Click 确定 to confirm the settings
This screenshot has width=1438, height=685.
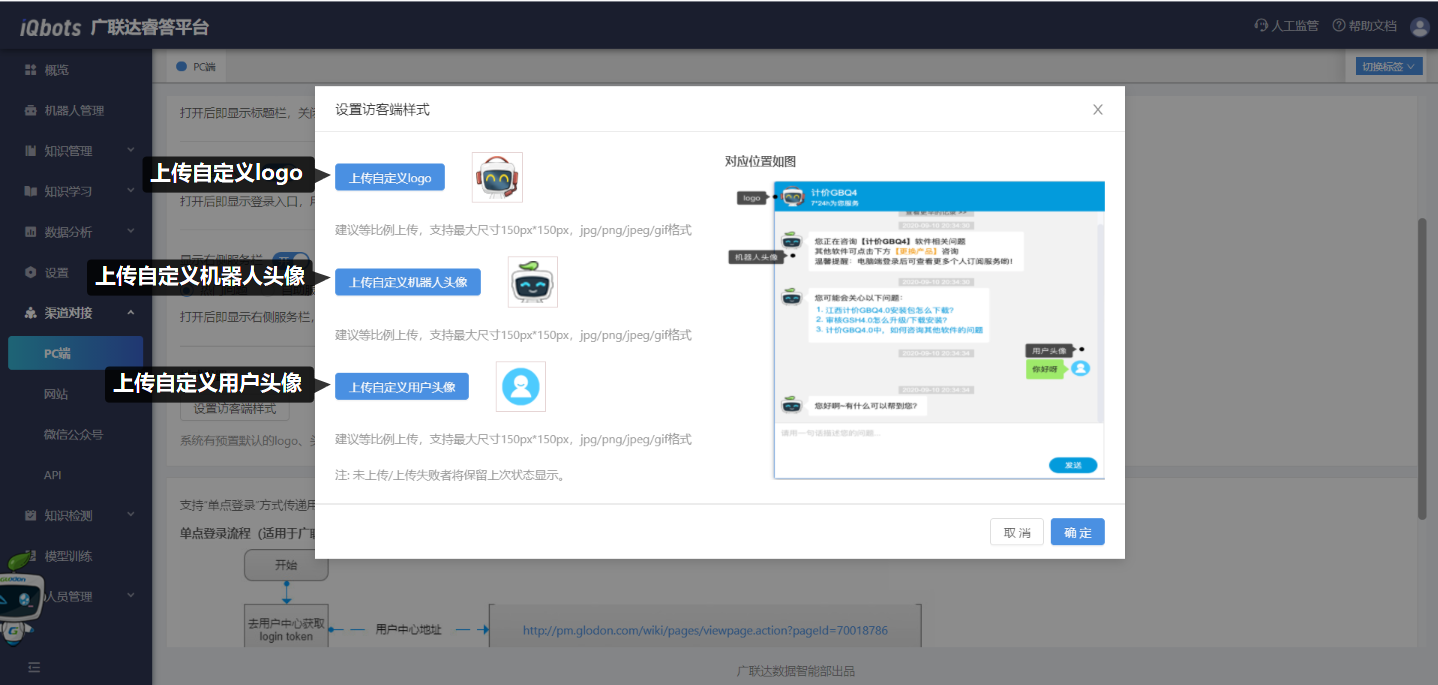coord(1077,533)
